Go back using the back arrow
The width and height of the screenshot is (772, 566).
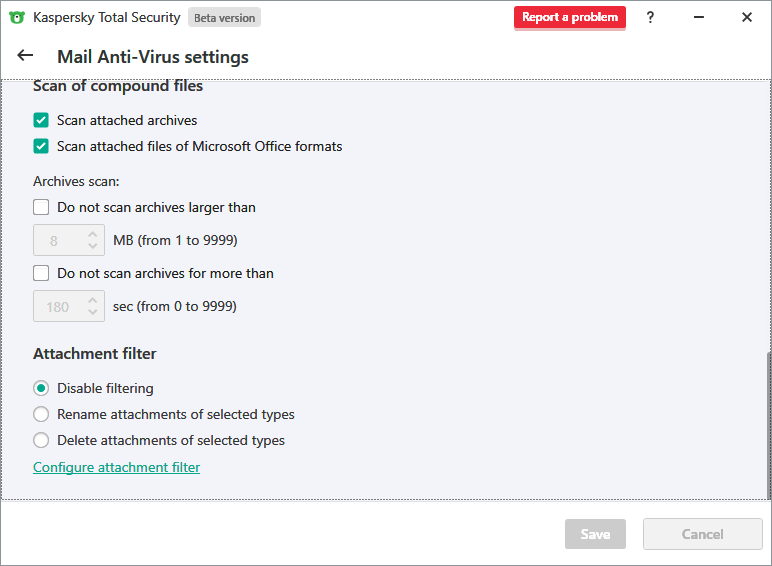tap(25, 56)
